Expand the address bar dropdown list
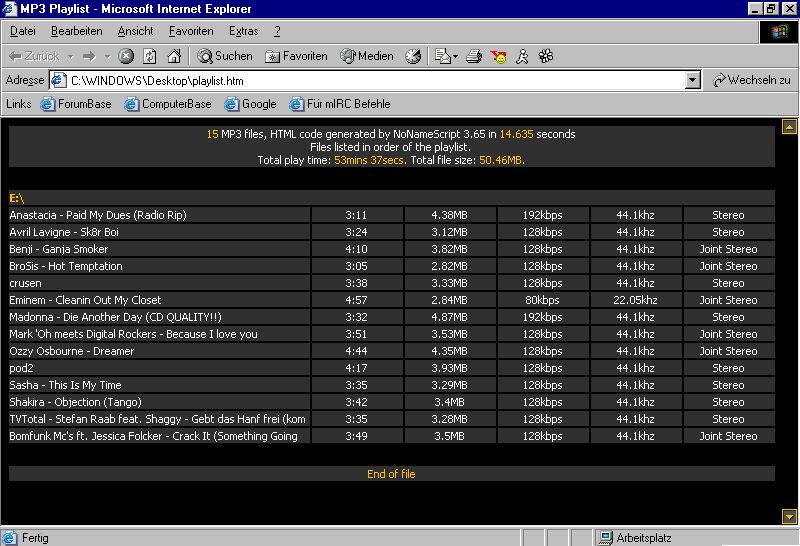This screenshot has height=546, width=800. click(692, 80)
